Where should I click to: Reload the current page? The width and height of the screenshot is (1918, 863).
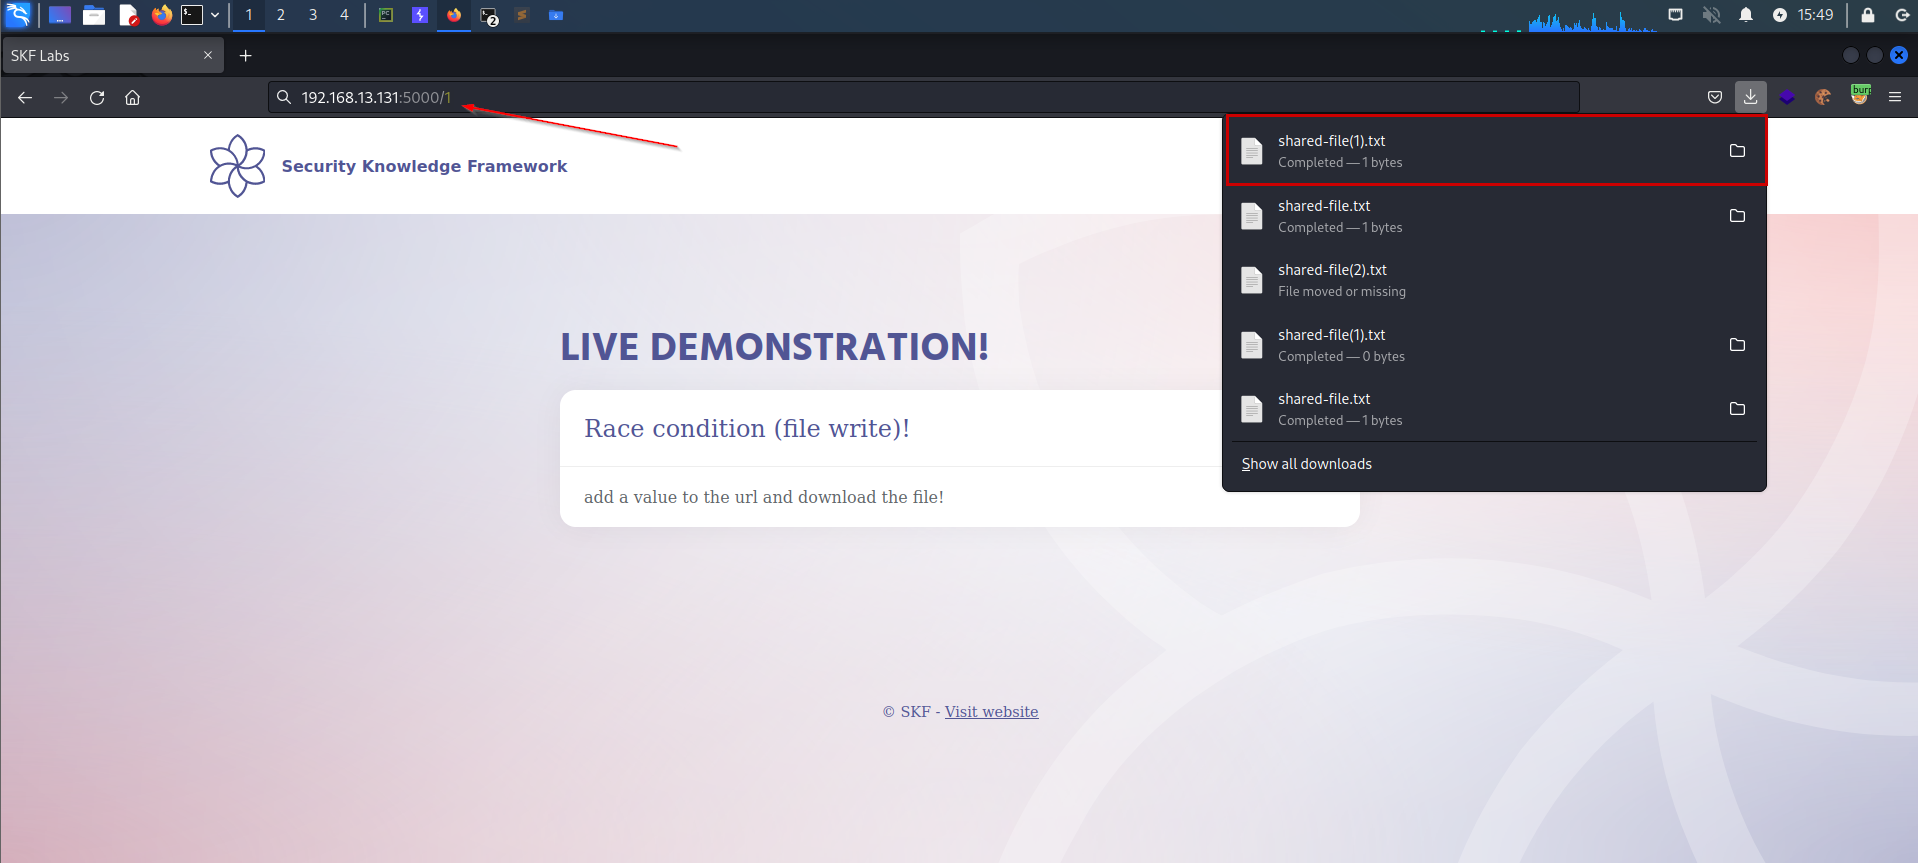pyautogui.click(x=97, y=97)
